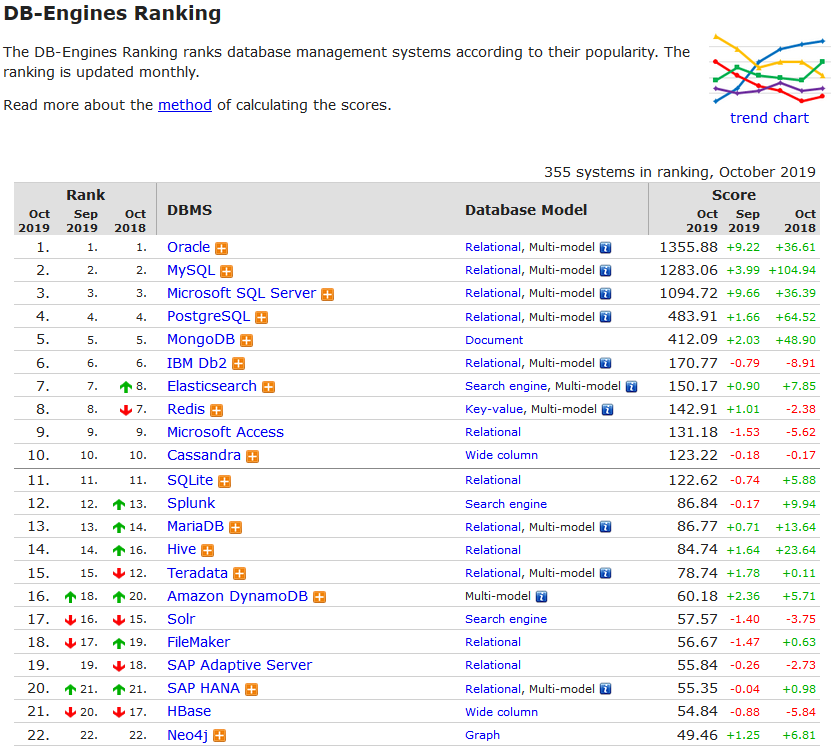Click the info icon in Oracle's model cell
This screenshot has height=749, width=833.
tap(606, 248)
